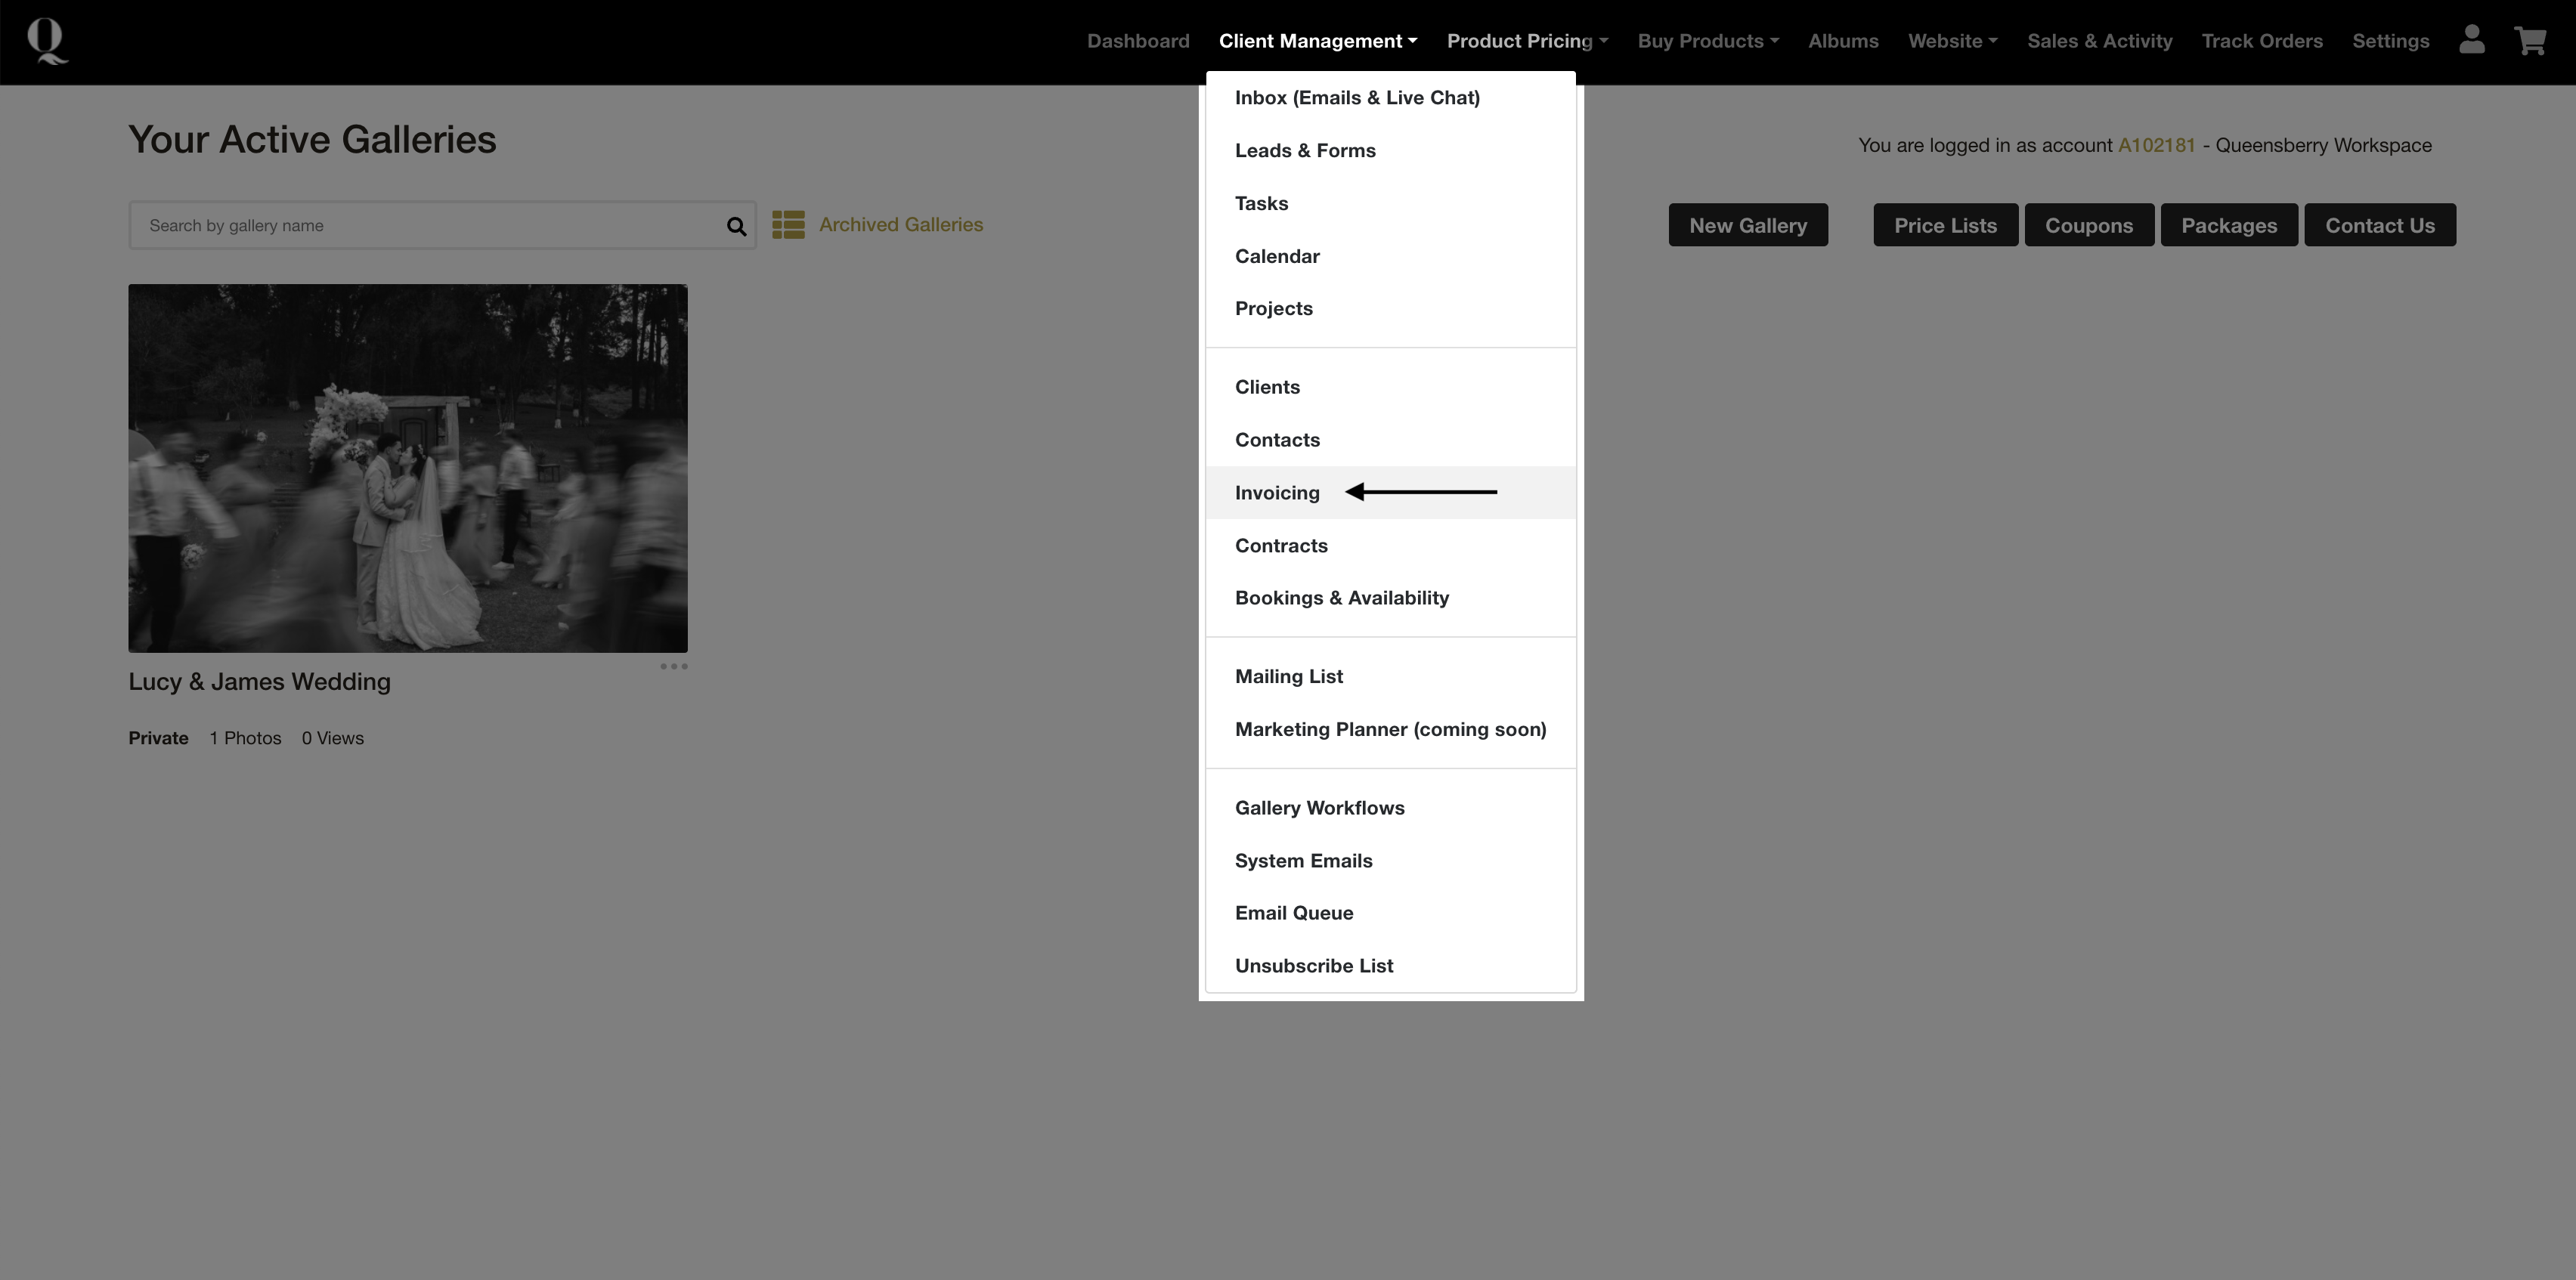The height and width of the screenshot is (1280, 2576).
Task: Expand the Product Pricing dropdown
Action: (1526, 41)
